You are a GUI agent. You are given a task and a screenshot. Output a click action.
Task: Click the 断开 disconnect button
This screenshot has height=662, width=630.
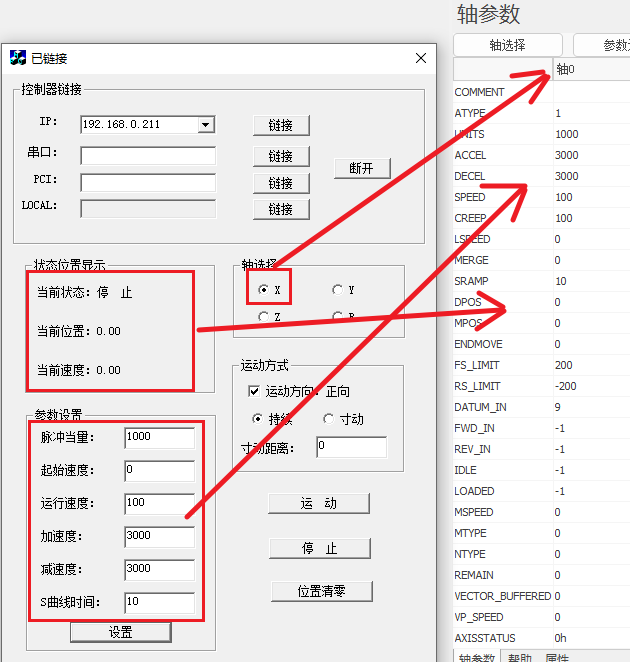pos(362,168)
